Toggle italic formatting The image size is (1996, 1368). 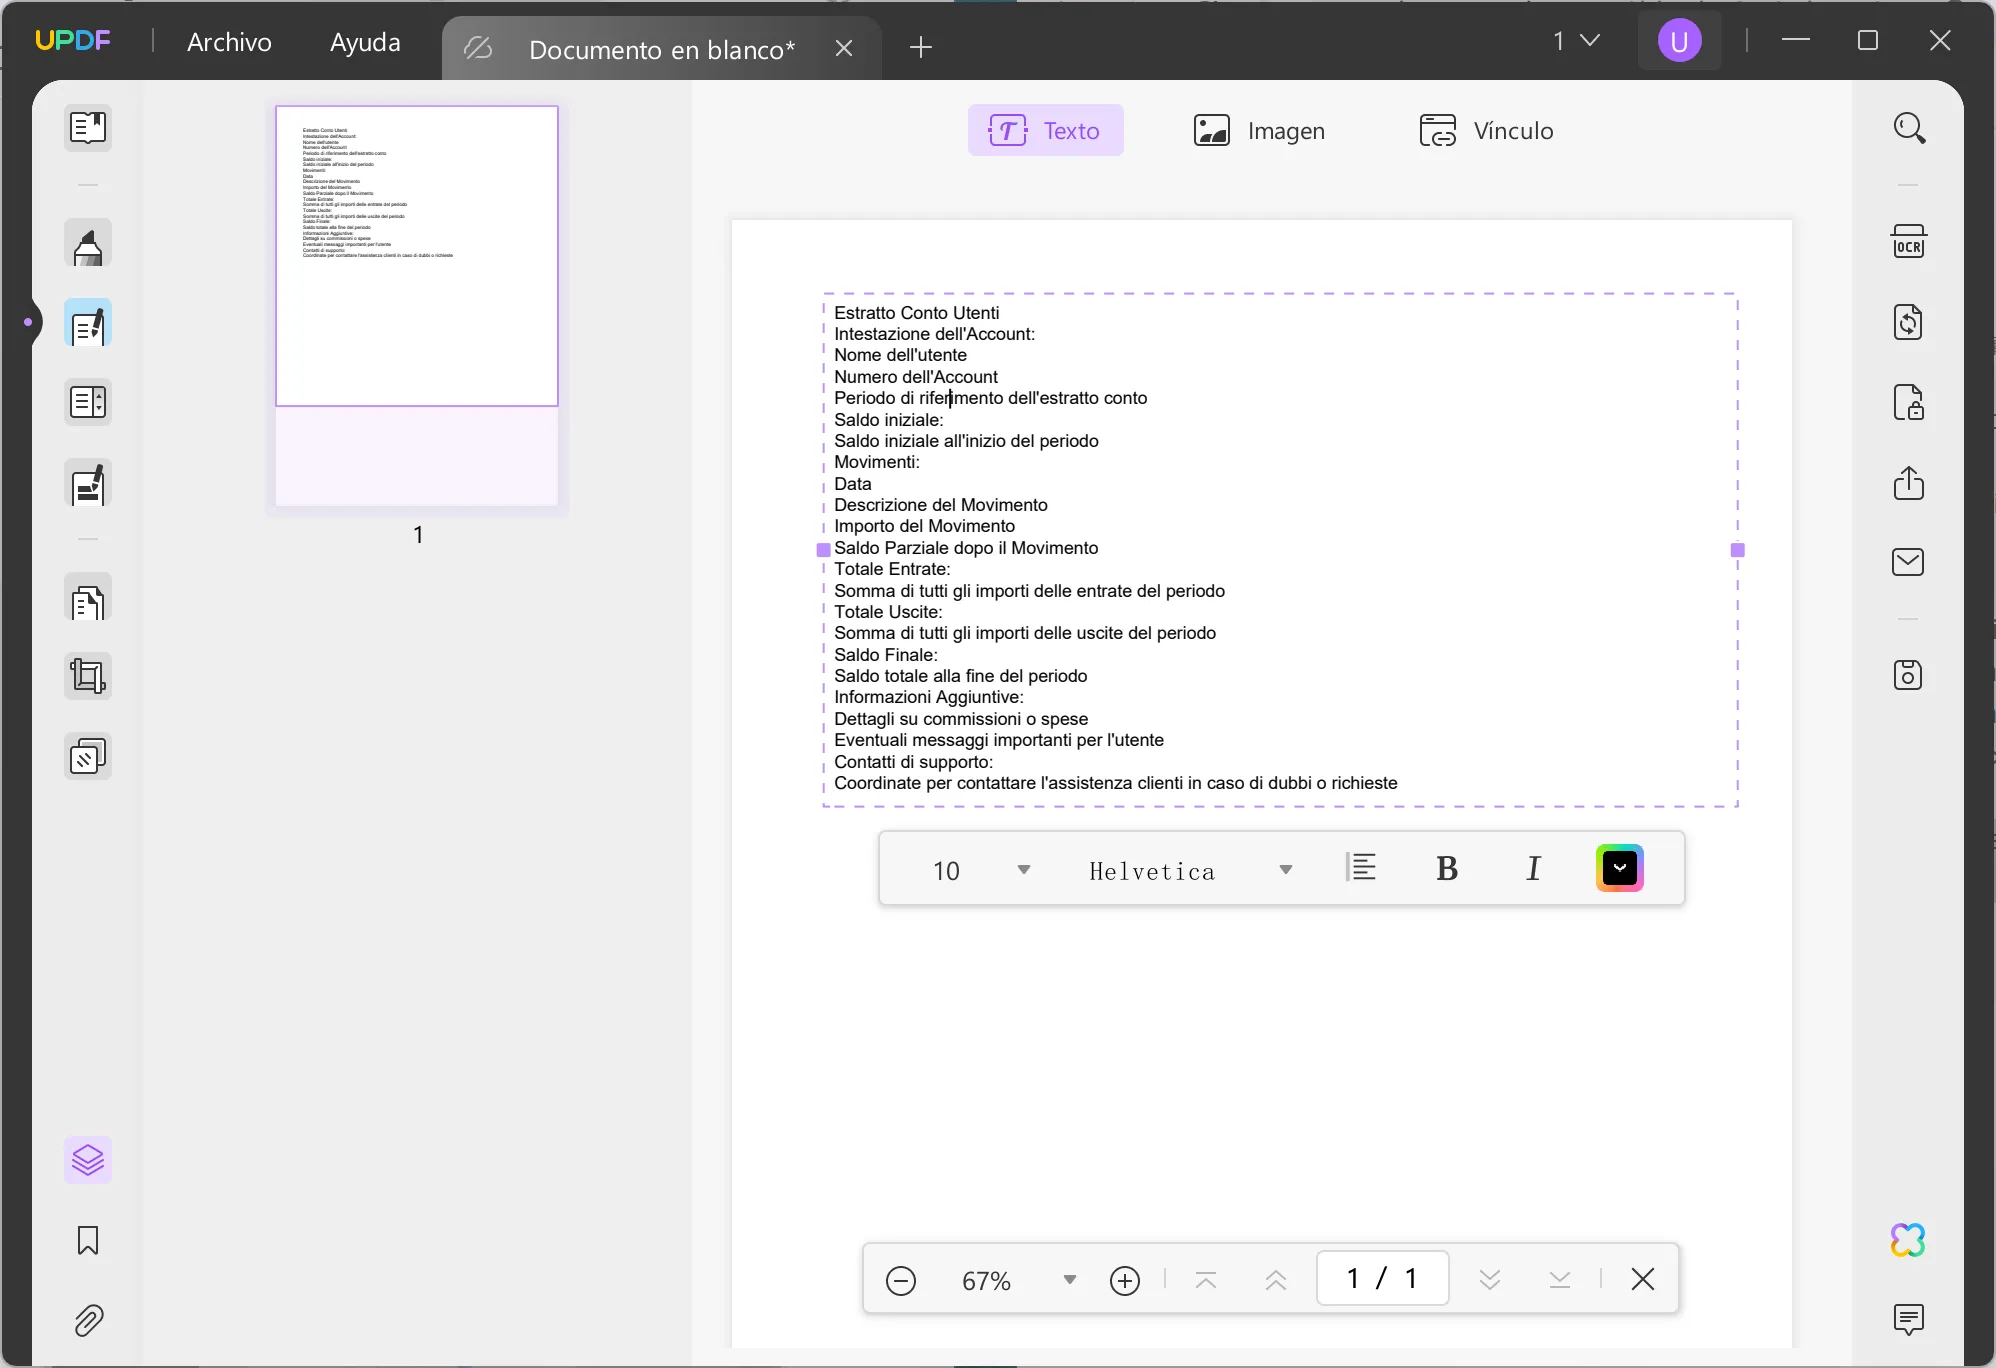[x=1533, y=869]
